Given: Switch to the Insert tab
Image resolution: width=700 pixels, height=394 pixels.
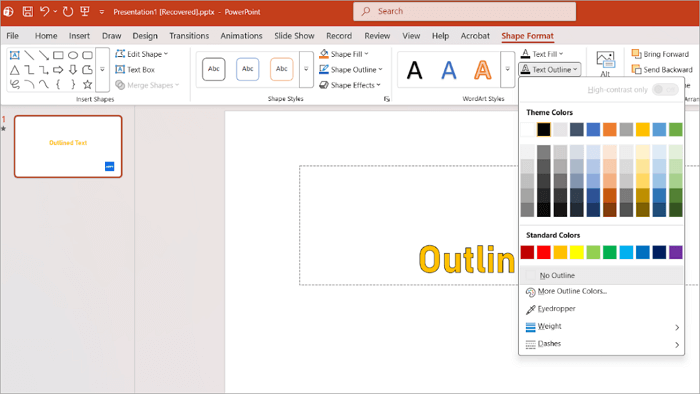Looking at the screenshot, I should click(79, 36).
